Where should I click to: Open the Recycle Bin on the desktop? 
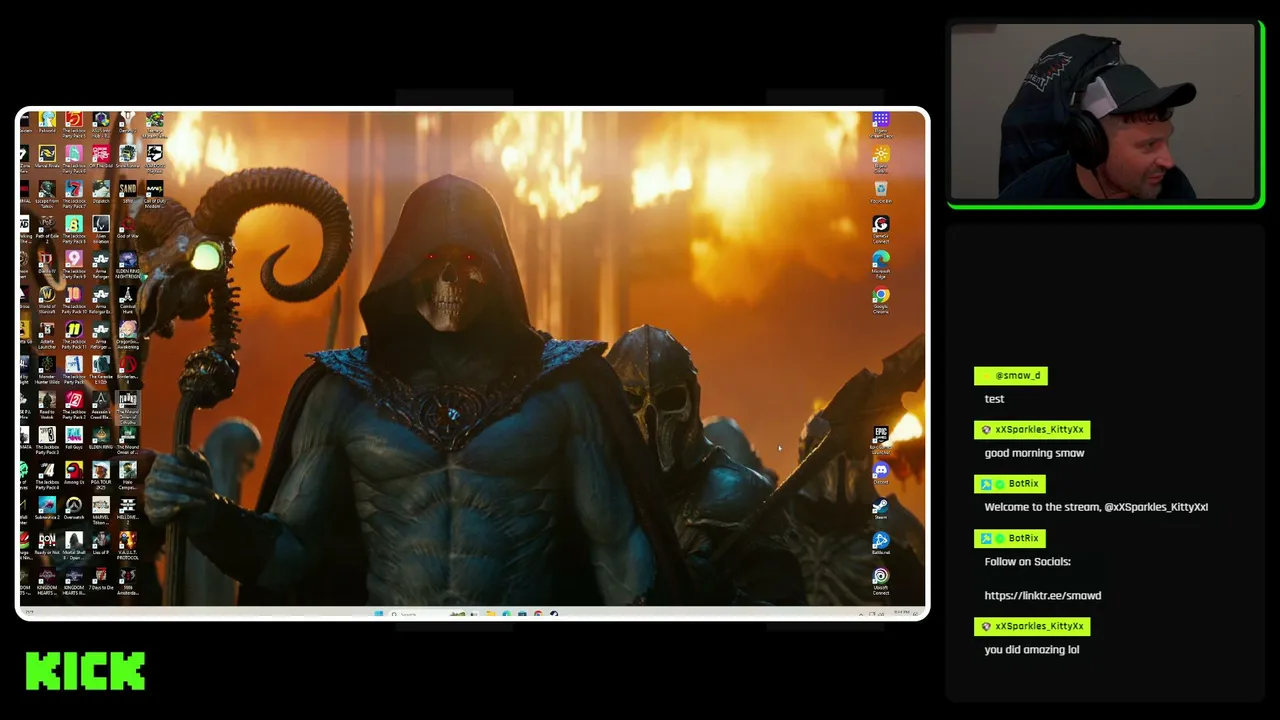pyautogui.click(x=881, y=192)
